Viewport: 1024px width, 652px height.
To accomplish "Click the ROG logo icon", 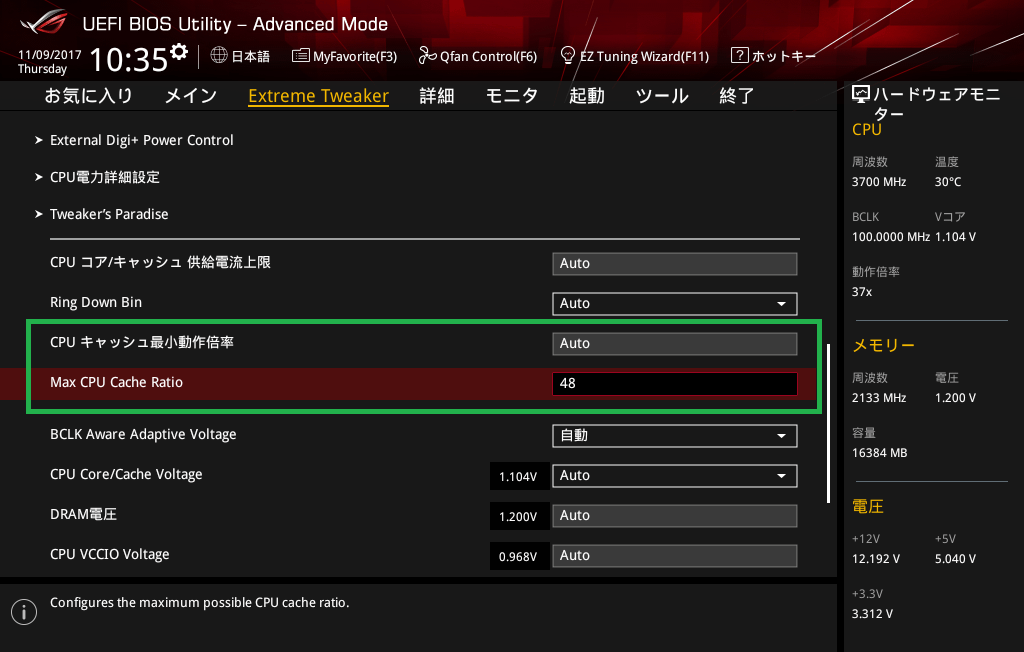I will pos(44,22).
